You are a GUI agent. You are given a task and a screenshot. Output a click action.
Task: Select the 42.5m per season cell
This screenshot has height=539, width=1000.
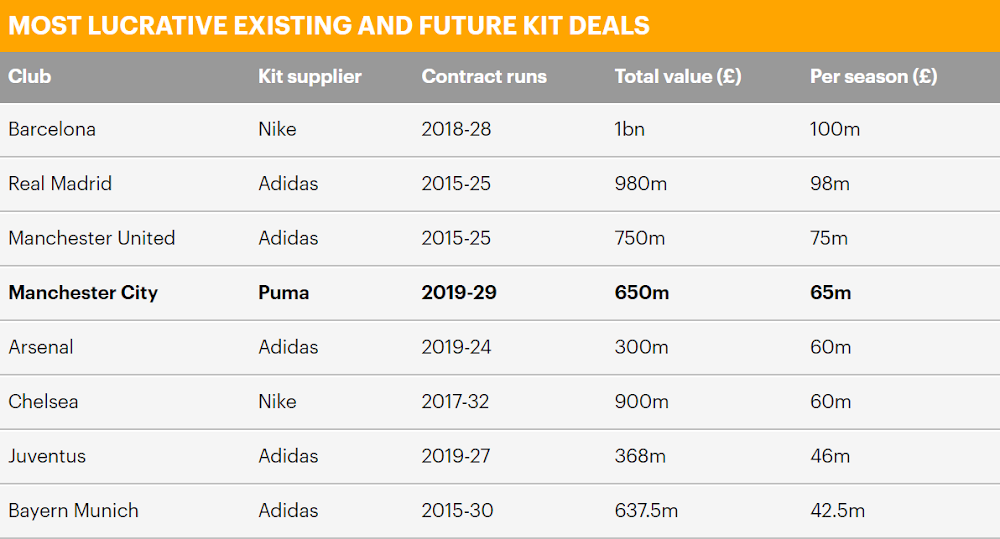coord(837,511)
